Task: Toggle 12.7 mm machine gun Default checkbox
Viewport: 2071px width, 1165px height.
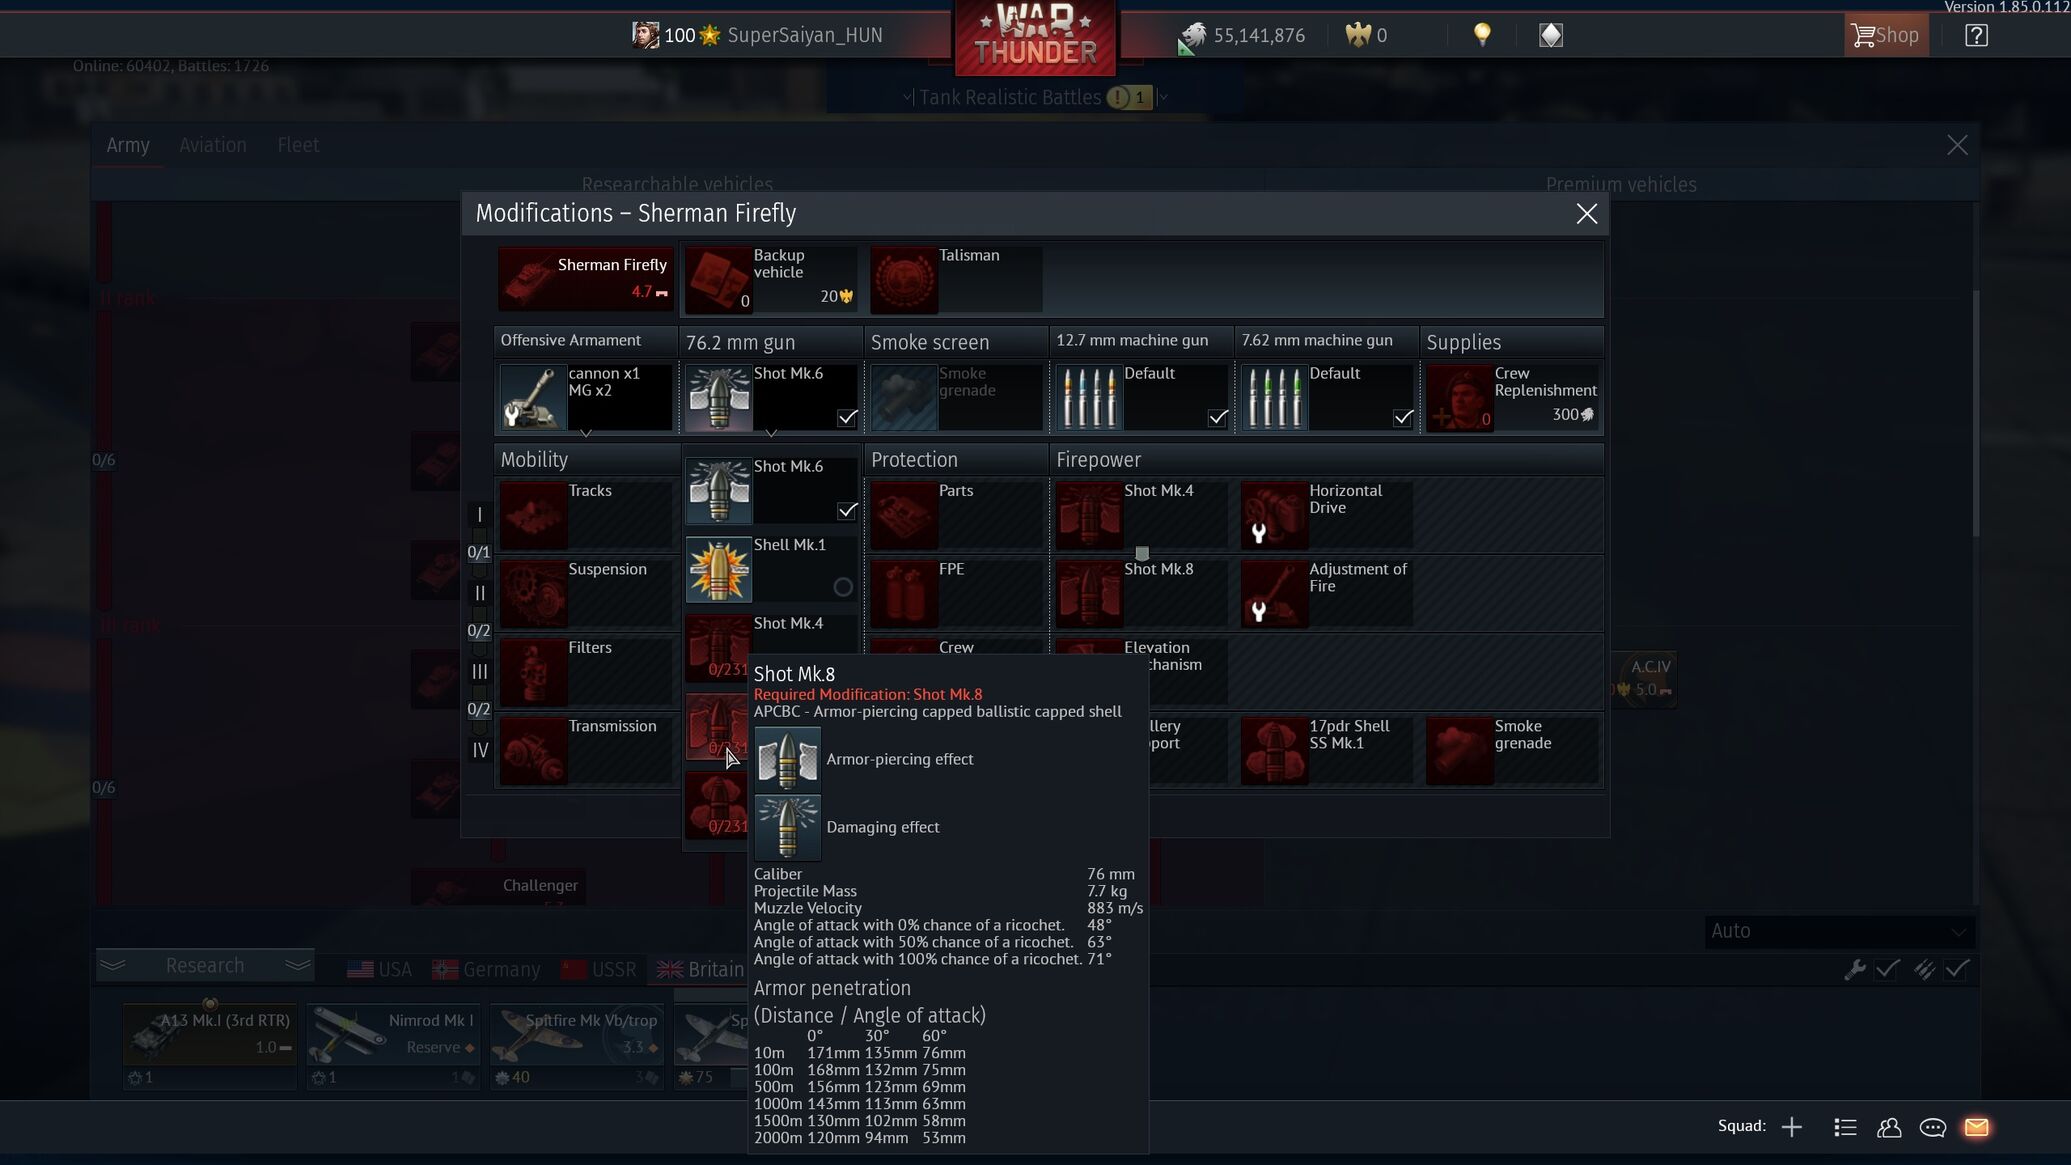Action: point(1217,417)
